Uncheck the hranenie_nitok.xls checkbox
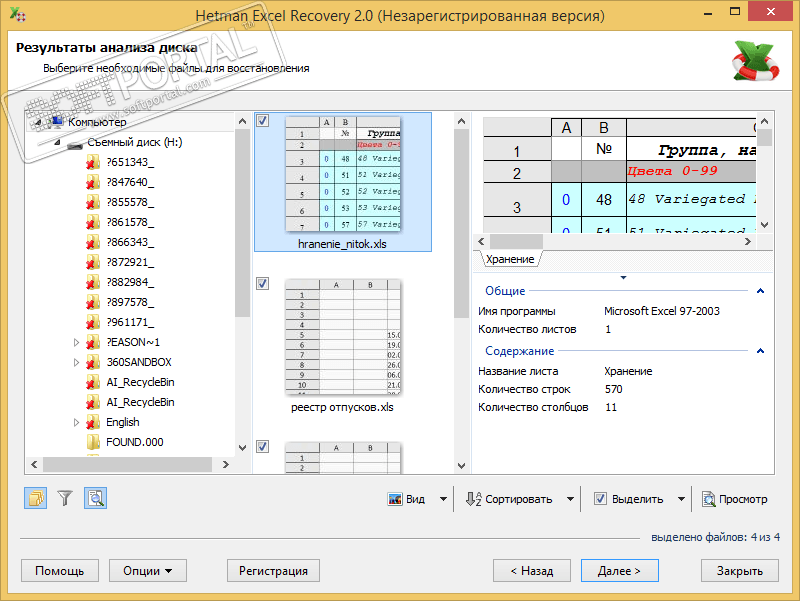The image size is (800, 601). (262, 121)
